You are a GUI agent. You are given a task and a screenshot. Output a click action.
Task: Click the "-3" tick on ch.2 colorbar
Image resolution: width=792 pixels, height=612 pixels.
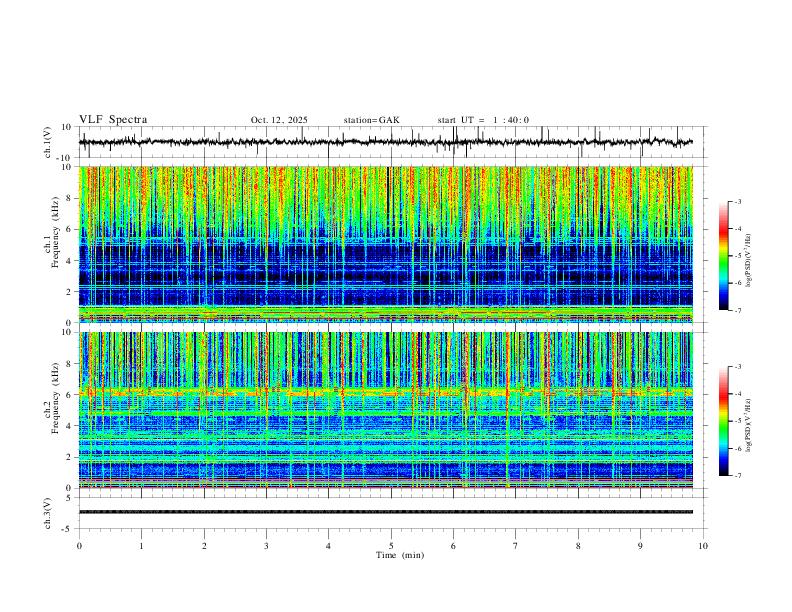(738, 367)
